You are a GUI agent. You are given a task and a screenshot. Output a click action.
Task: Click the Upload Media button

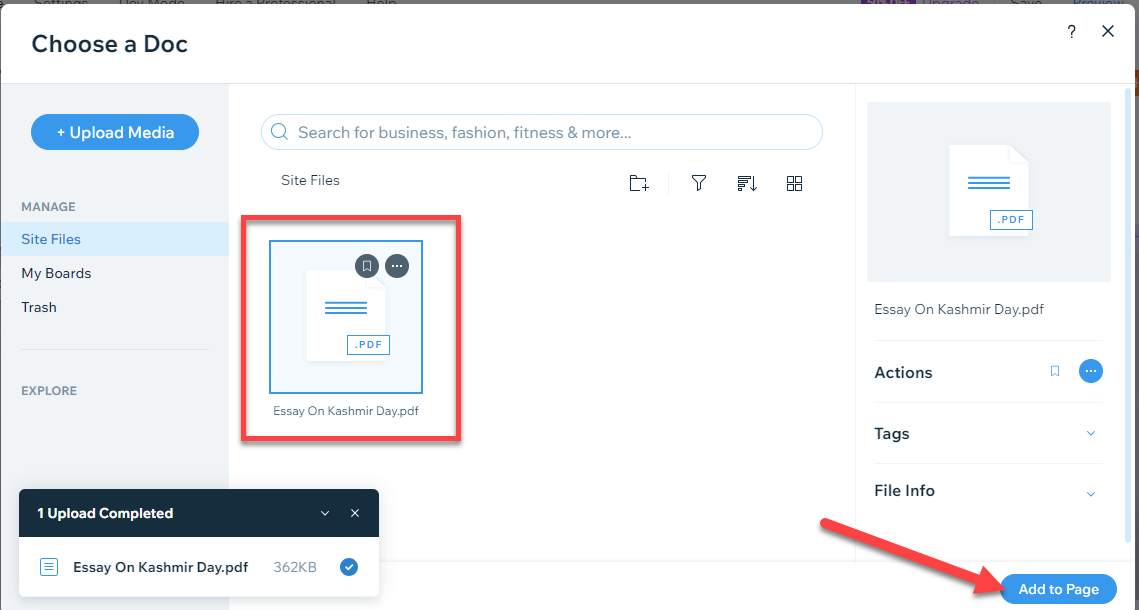[x=114, y=131]
